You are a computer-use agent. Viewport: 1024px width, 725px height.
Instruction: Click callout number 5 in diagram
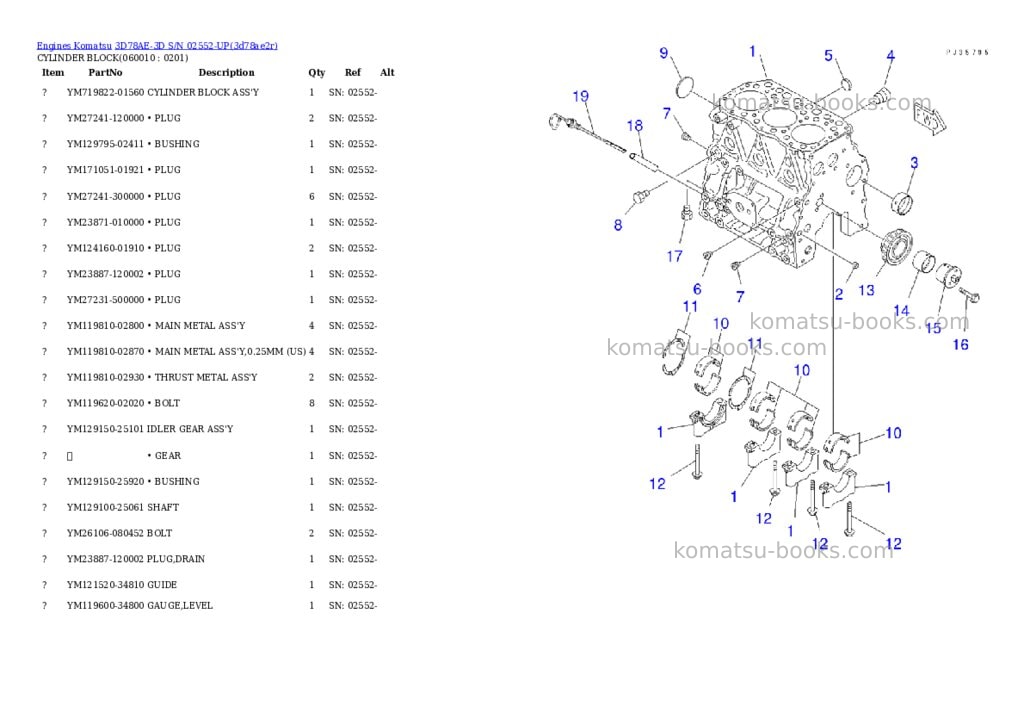pos(828,56)
